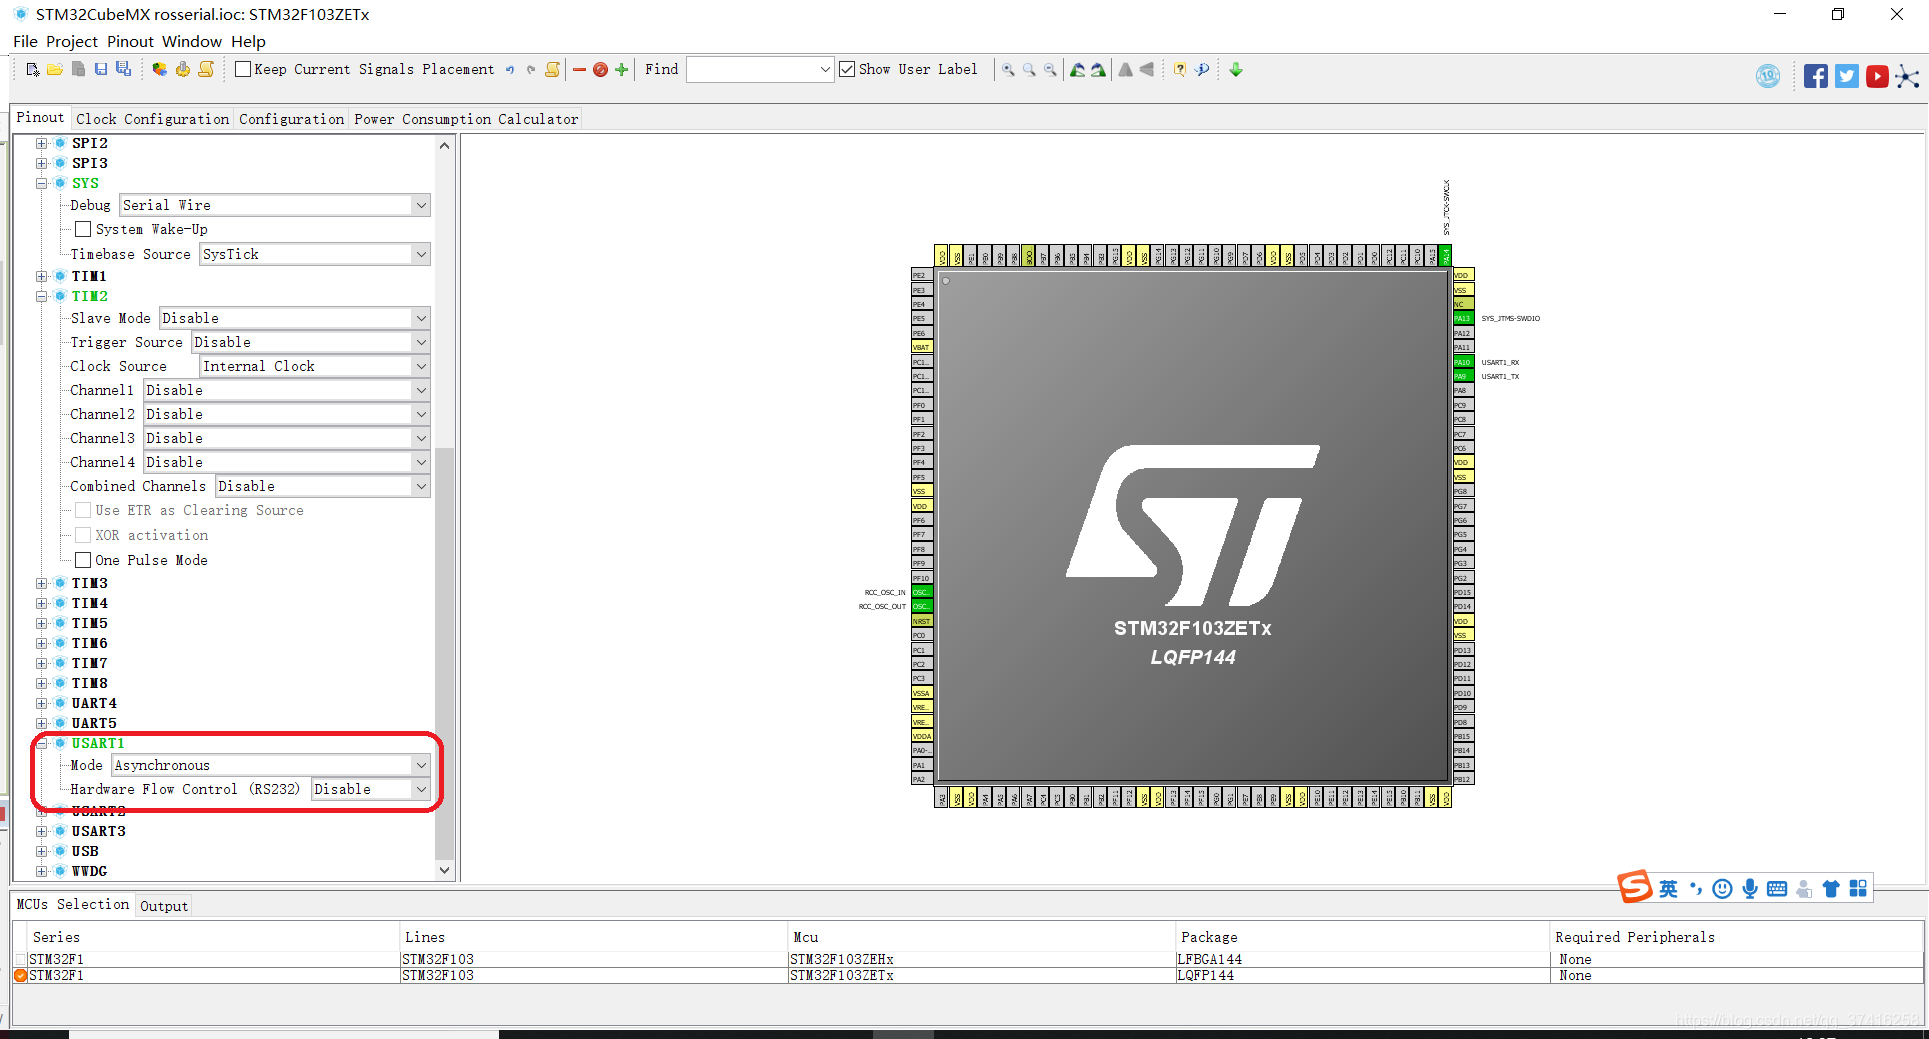Click the red circular clear pinouts icon
The width and height of the screenshot is (1929, 1039).
600,70
